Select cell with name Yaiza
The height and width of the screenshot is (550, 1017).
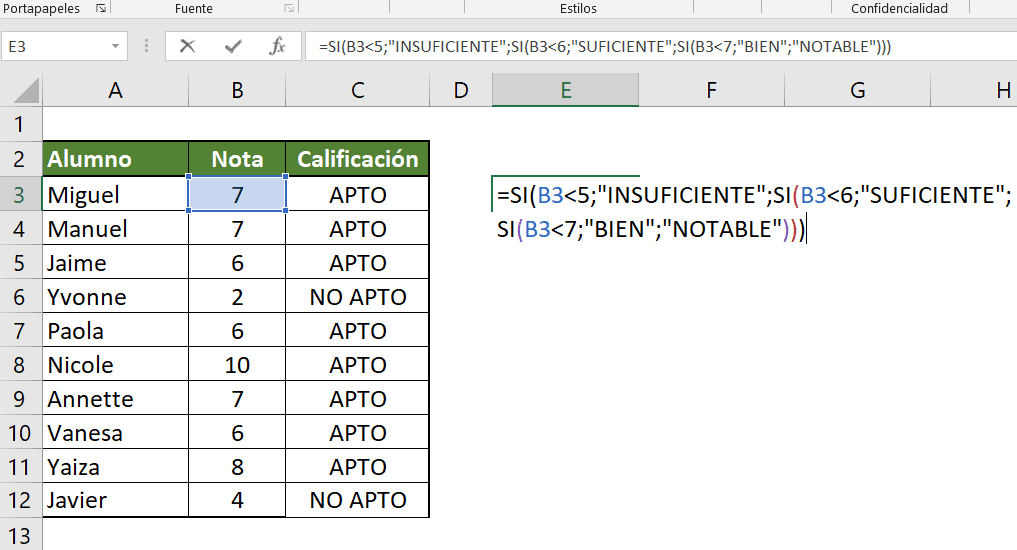coord(115,466)
